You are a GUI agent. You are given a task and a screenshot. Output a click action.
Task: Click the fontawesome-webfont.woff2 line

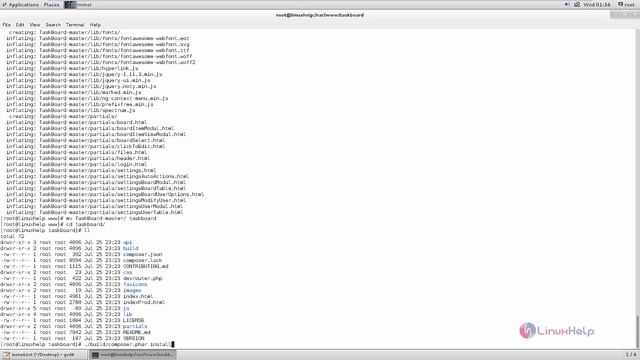tap(100, 62)
